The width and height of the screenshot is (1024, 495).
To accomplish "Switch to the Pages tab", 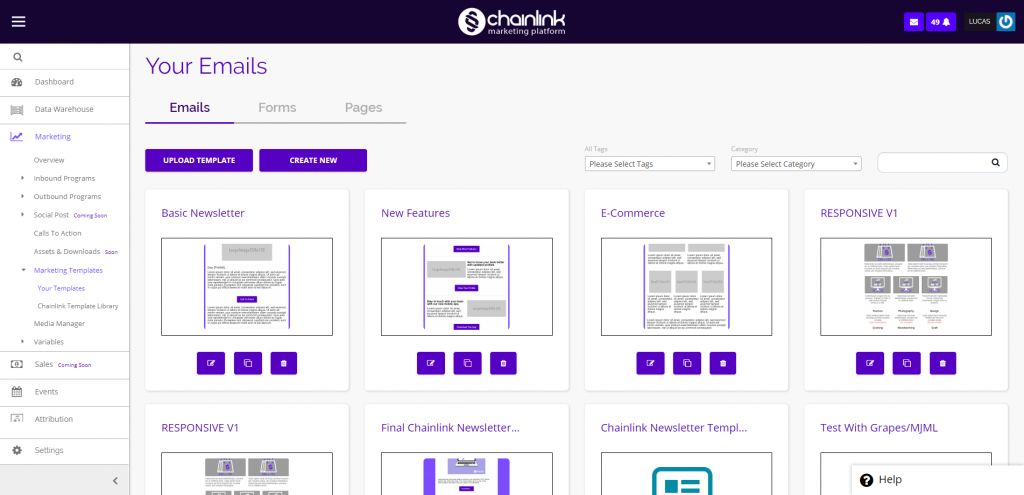I will tap(363, 108).
